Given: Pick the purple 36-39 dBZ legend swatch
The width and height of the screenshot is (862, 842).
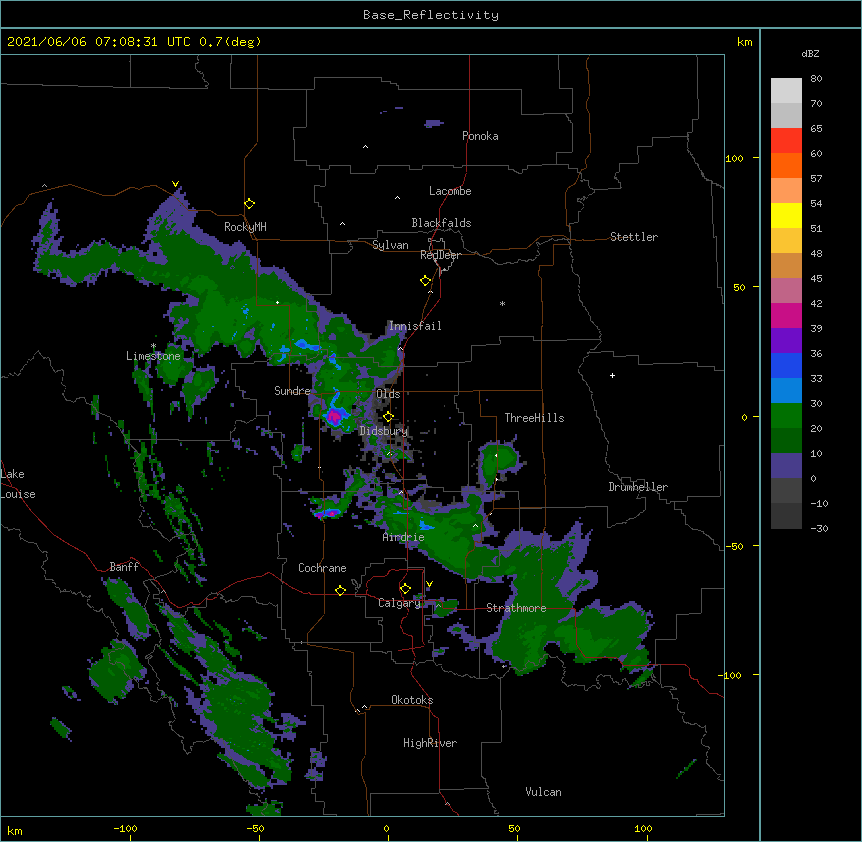Looking at the screenshot, I should coord(786,341).
